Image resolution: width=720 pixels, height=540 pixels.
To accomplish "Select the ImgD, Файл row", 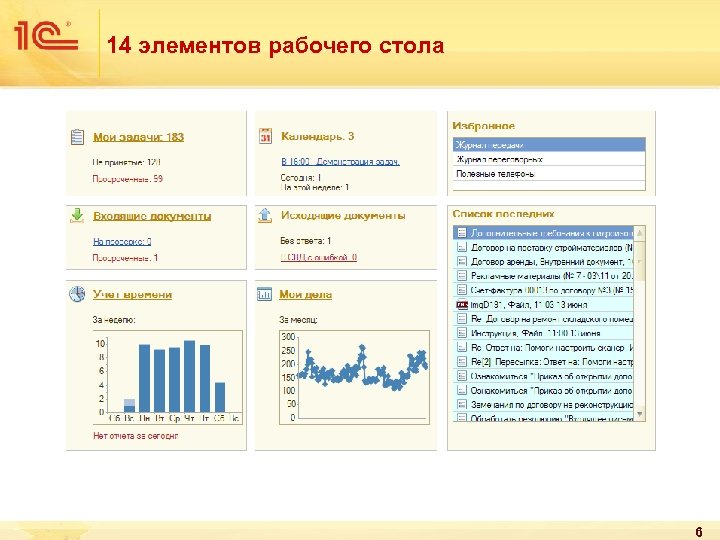I will click(x=543, y=304).
